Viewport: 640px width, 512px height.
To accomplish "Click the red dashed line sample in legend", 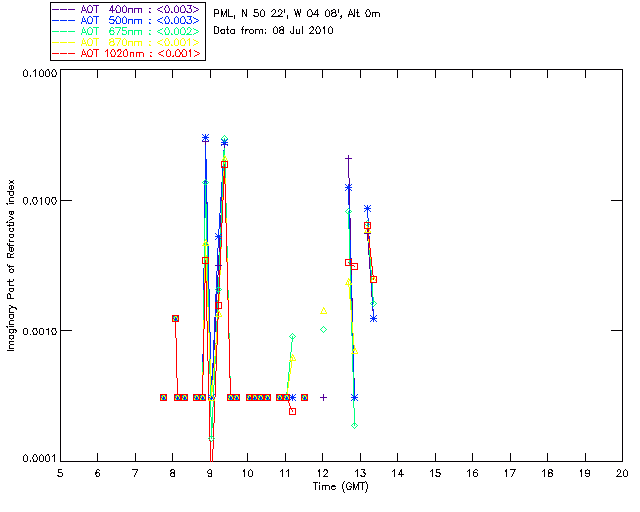I will (64, 53).
